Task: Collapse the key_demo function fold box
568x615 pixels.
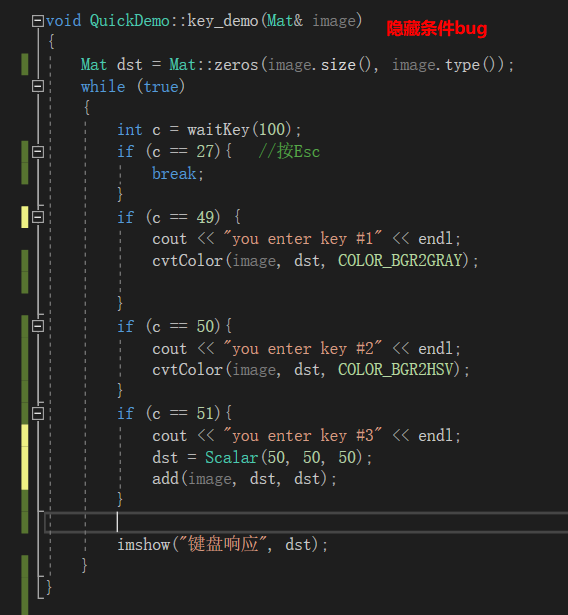Action: pyautogui.click(x=38, y=21)
